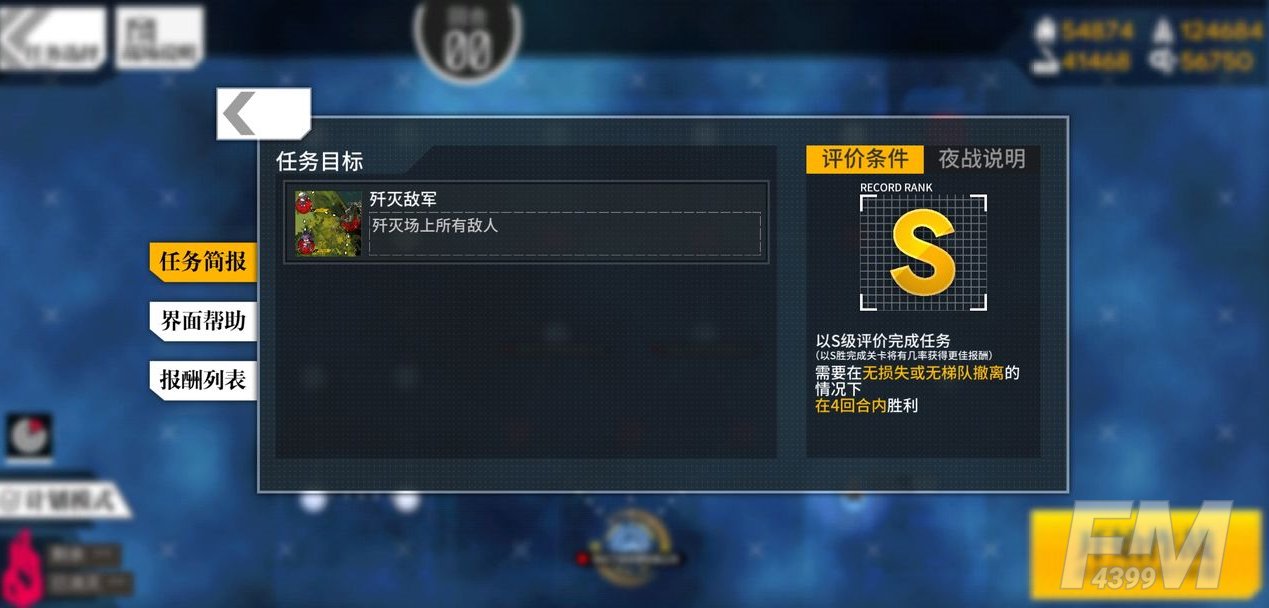This screenshot has height=608, width=1269.
Task: Toggle the 计划模式 planning mode button
Action: 62,500
